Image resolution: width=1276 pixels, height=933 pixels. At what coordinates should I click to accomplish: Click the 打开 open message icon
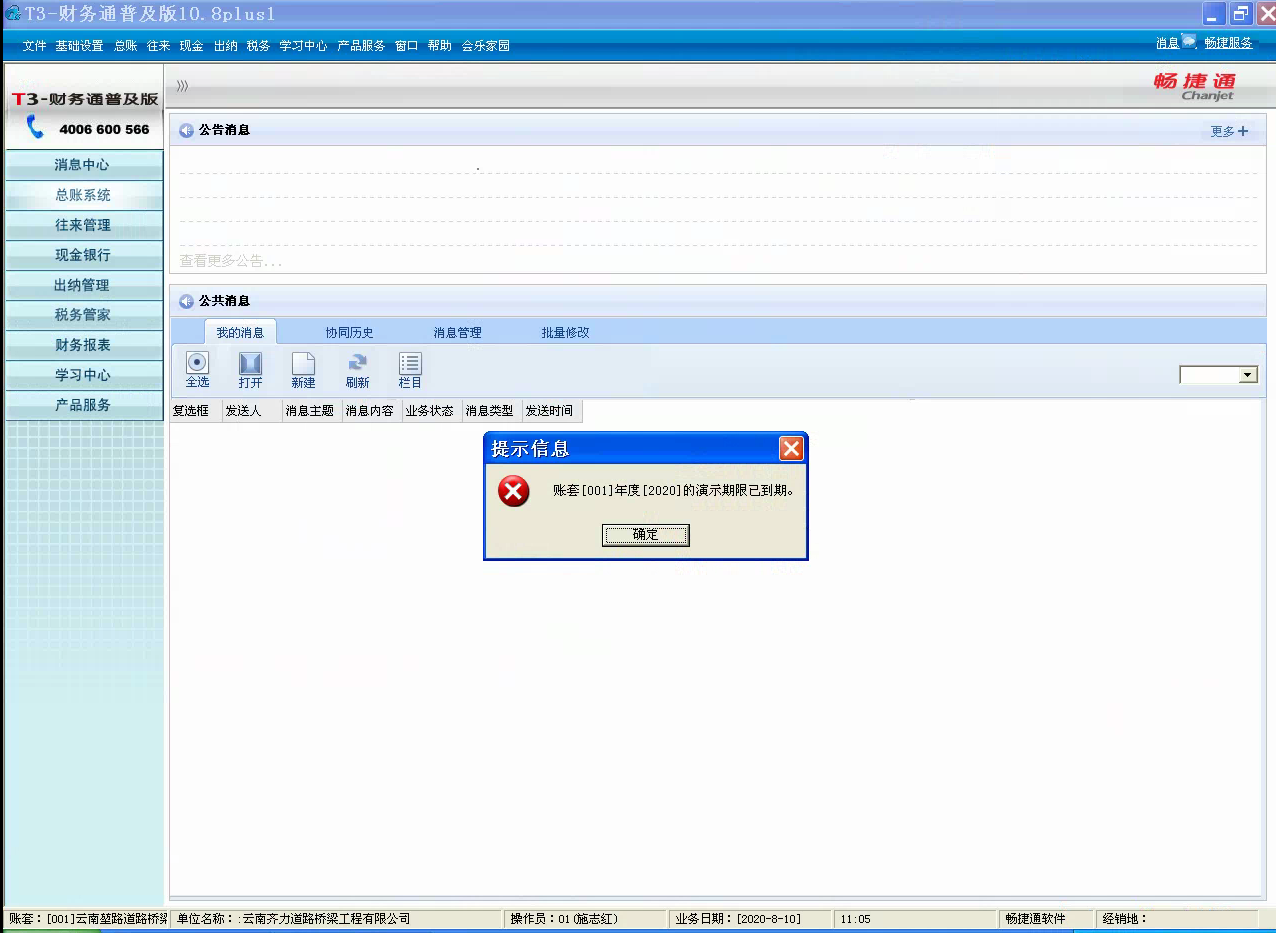(x=250, y=363)
